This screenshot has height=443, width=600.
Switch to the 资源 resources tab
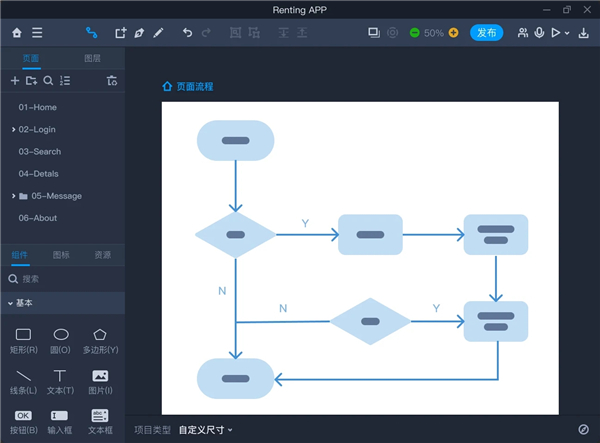103,255
